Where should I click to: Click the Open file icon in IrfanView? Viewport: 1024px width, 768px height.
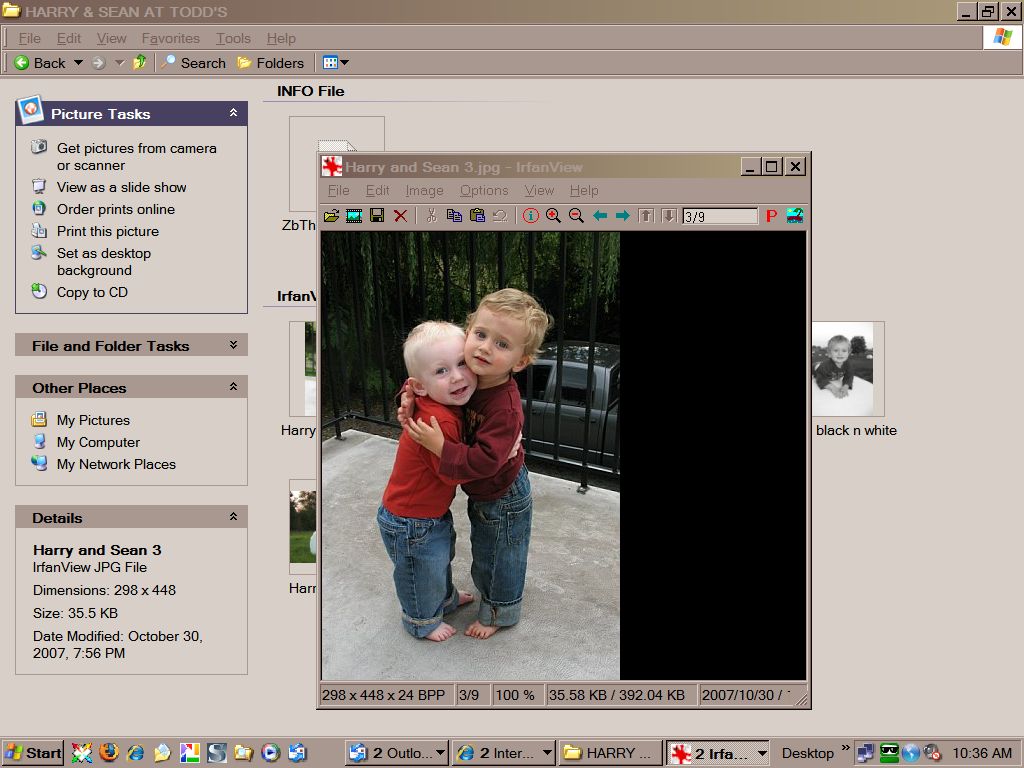click(x=331, y=215)
